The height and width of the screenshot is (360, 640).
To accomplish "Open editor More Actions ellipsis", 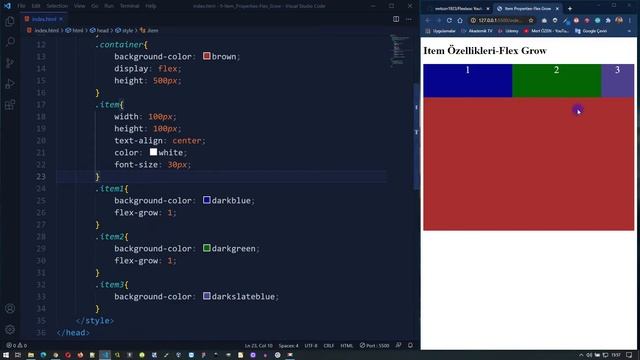I will 409,19.
